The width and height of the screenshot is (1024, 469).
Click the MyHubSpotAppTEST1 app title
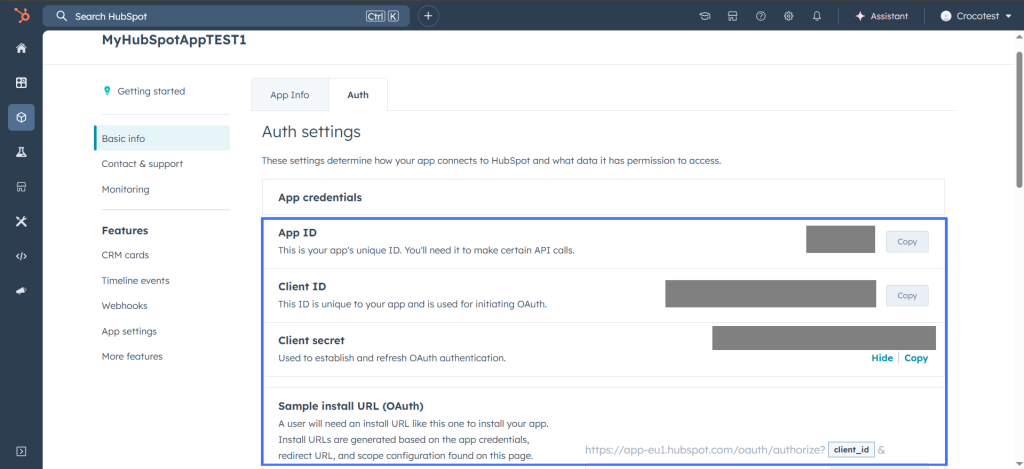pyautogui.click(x=174, y=40)
